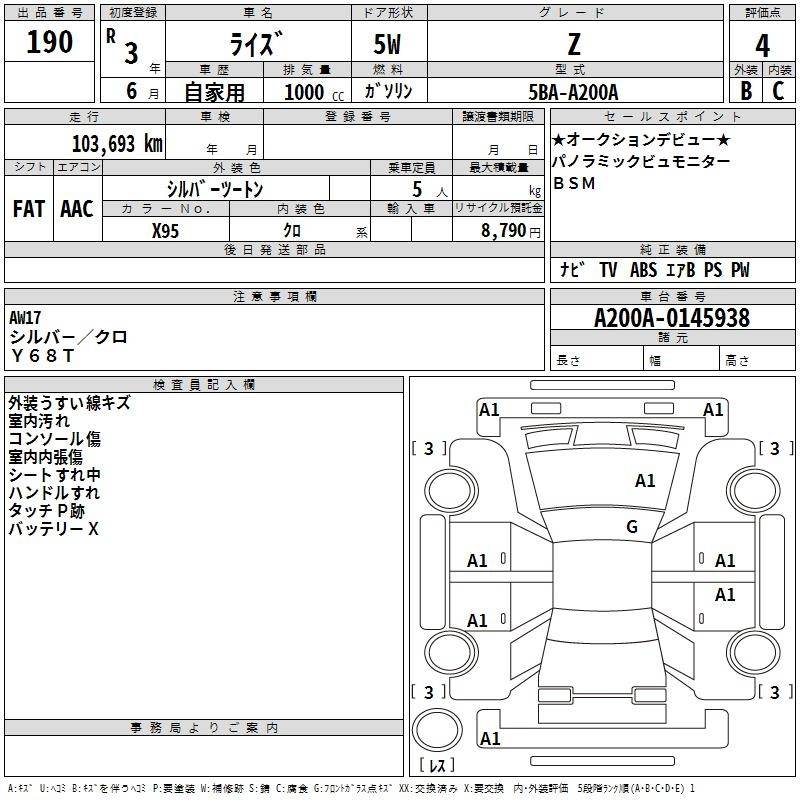Image resolution: width=800 pixels, height=800 pixels.
Task: Click the model code 5BA-A200A
Action: pyautogui.click(x=573, y=91)
